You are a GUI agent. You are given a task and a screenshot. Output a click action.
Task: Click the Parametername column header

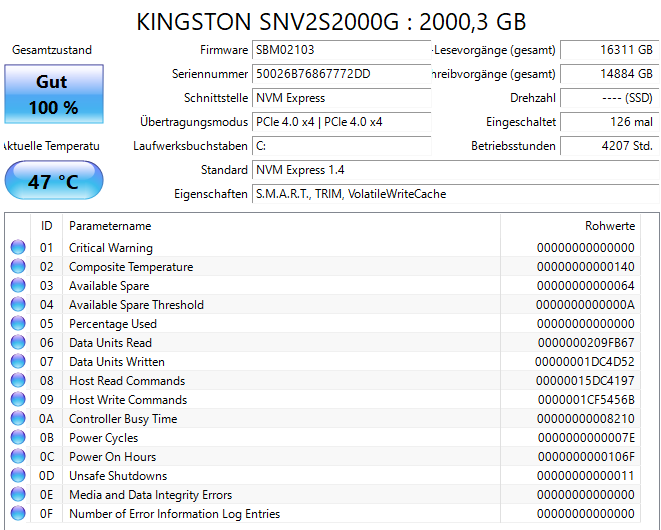coord(281,226)
